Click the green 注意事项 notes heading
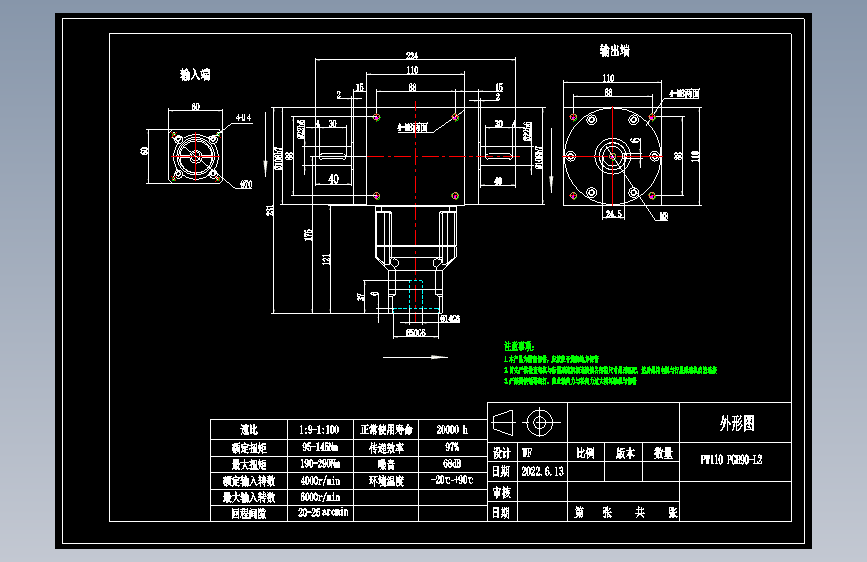Image resolution: width=867 pixels, height=562 pixels. click(x=519, y=346)
